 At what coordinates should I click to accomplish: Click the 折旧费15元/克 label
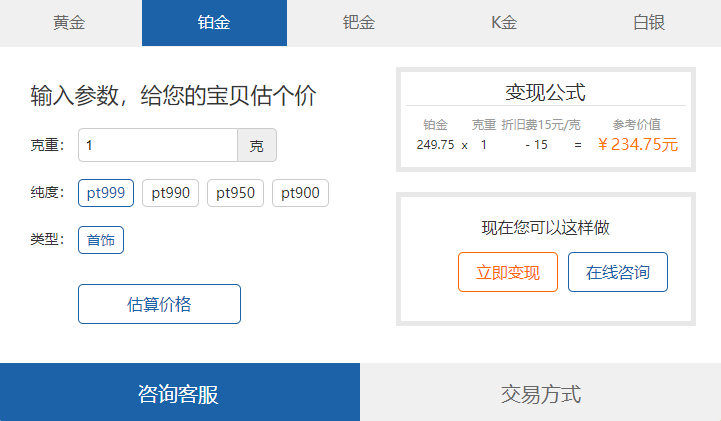[541, 125]
